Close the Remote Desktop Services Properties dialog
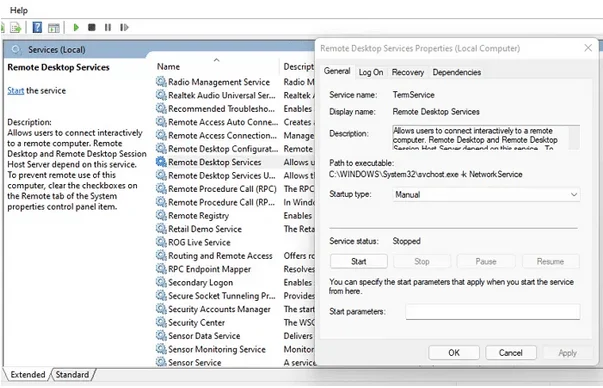Viewport: 603px width, 388px height. tap(588, 48)
